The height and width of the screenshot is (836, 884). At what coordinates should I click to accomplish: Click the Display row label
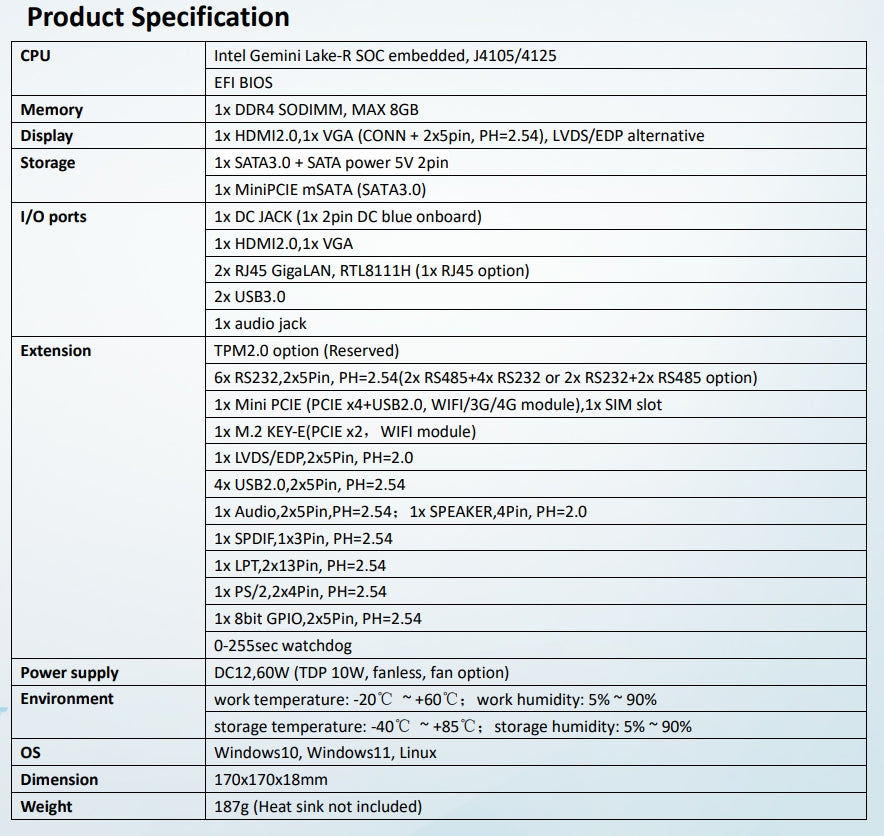coord(47,136)
